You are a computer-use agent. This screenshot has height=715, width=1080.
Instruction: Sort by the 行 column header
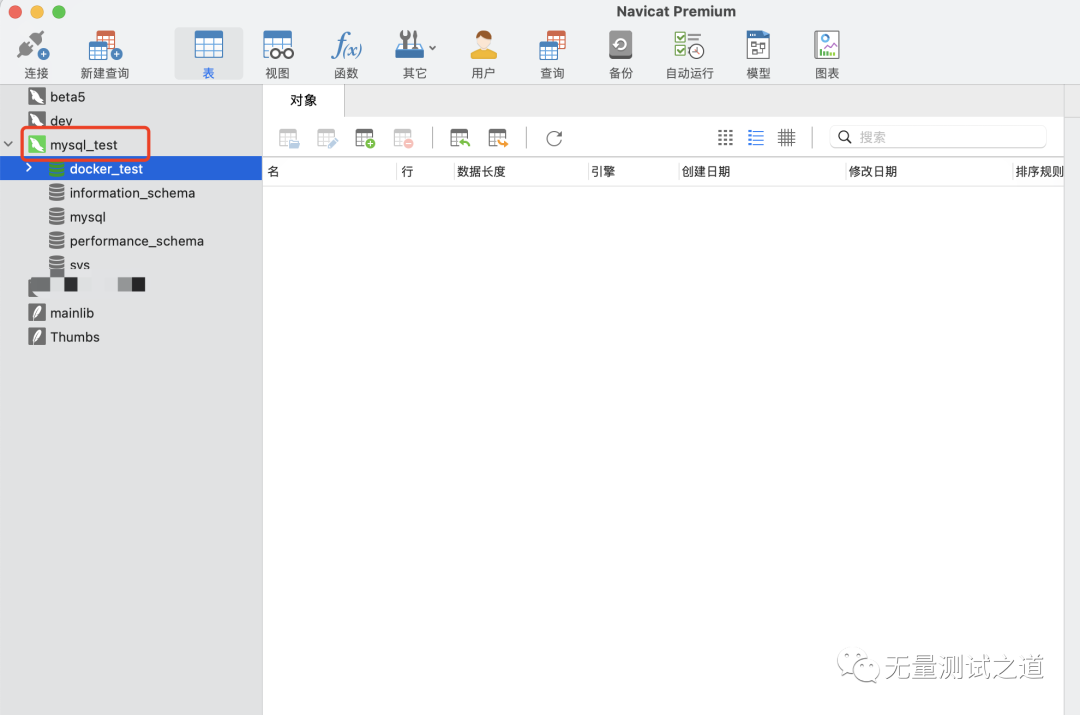[425, 172]
